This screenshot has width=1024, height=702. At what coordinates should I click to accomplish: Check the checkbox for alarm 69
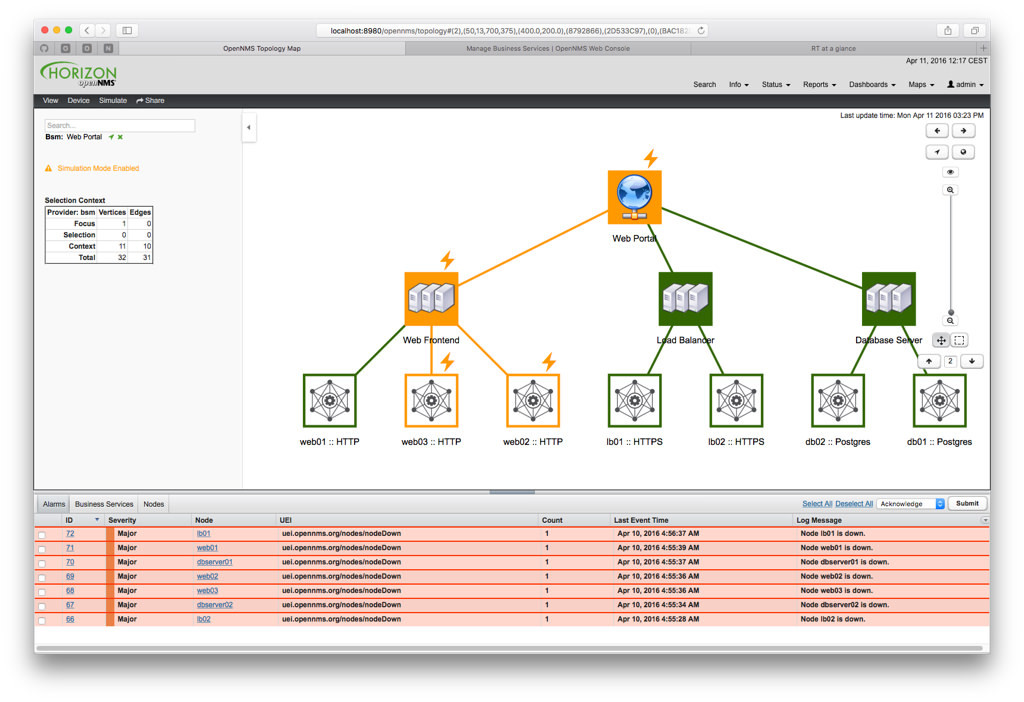[42, 578]
